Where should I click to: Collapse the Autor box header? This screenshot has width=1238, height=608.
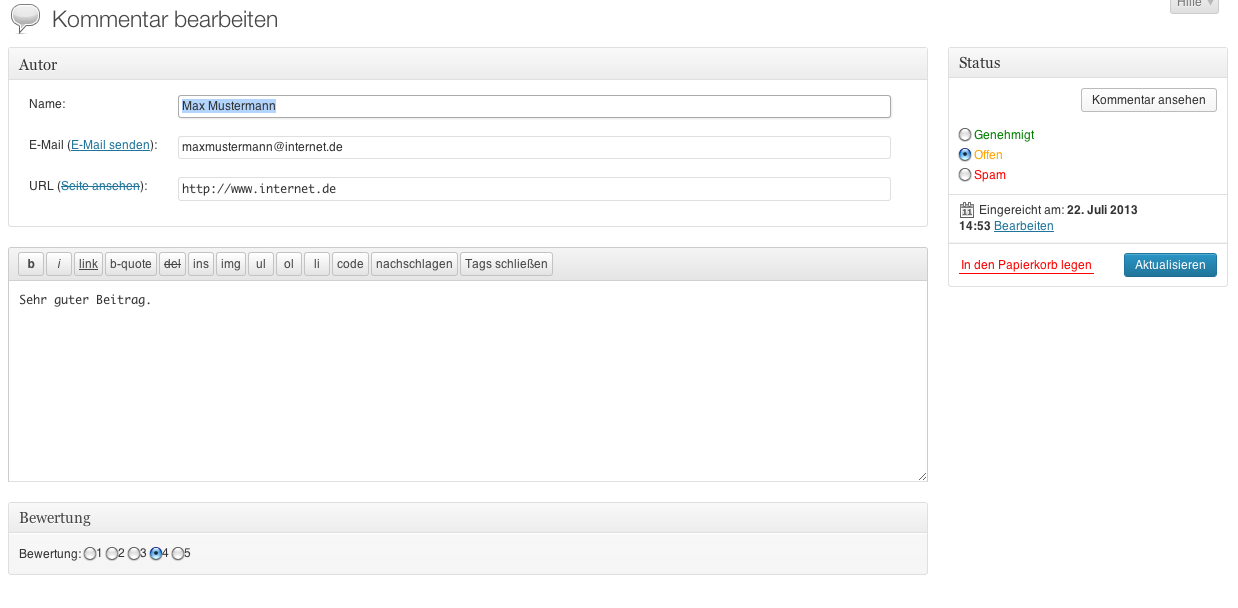[x=467, y=65]
